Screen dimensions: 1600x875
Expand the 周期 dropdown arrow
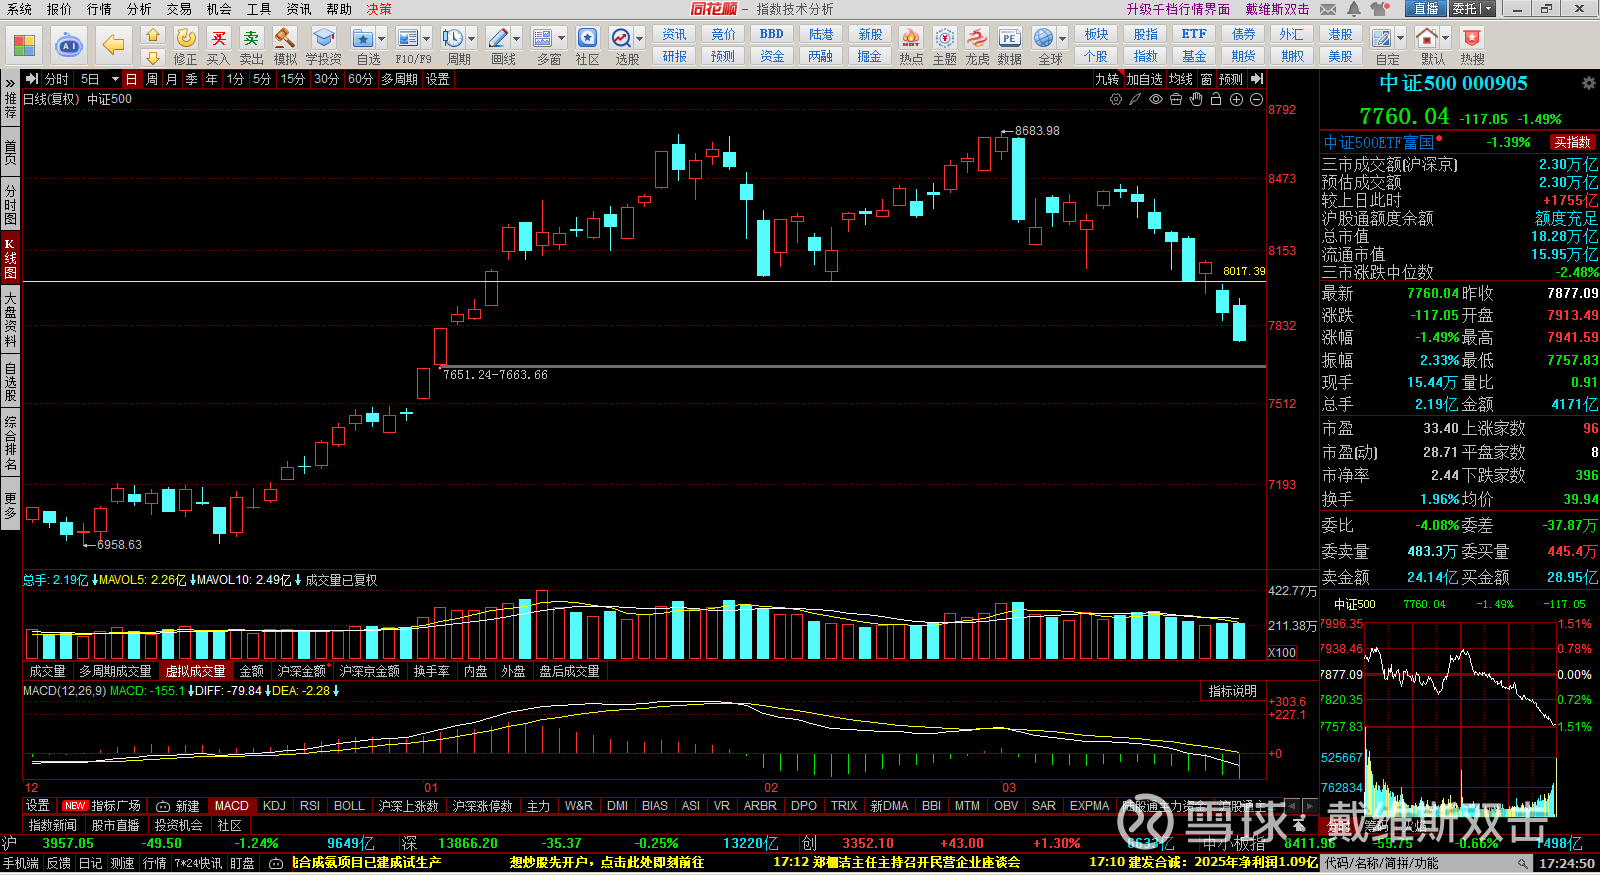(472, 39)
